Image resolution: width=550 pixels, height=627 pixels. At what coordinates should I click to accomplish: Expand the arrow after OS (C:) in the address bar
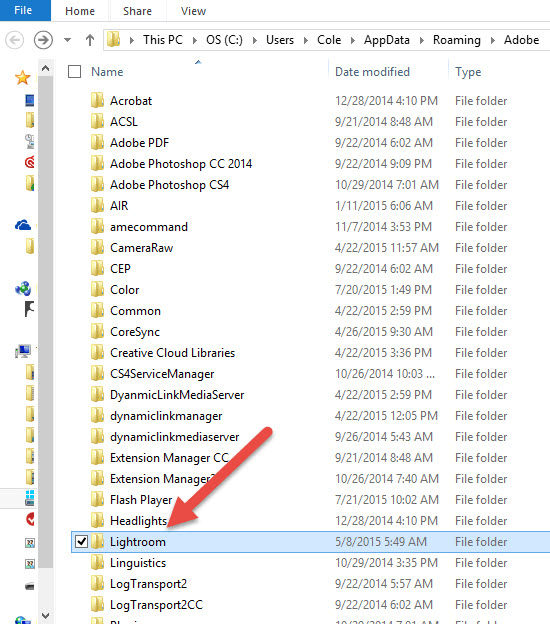click(x=254, y=40)
